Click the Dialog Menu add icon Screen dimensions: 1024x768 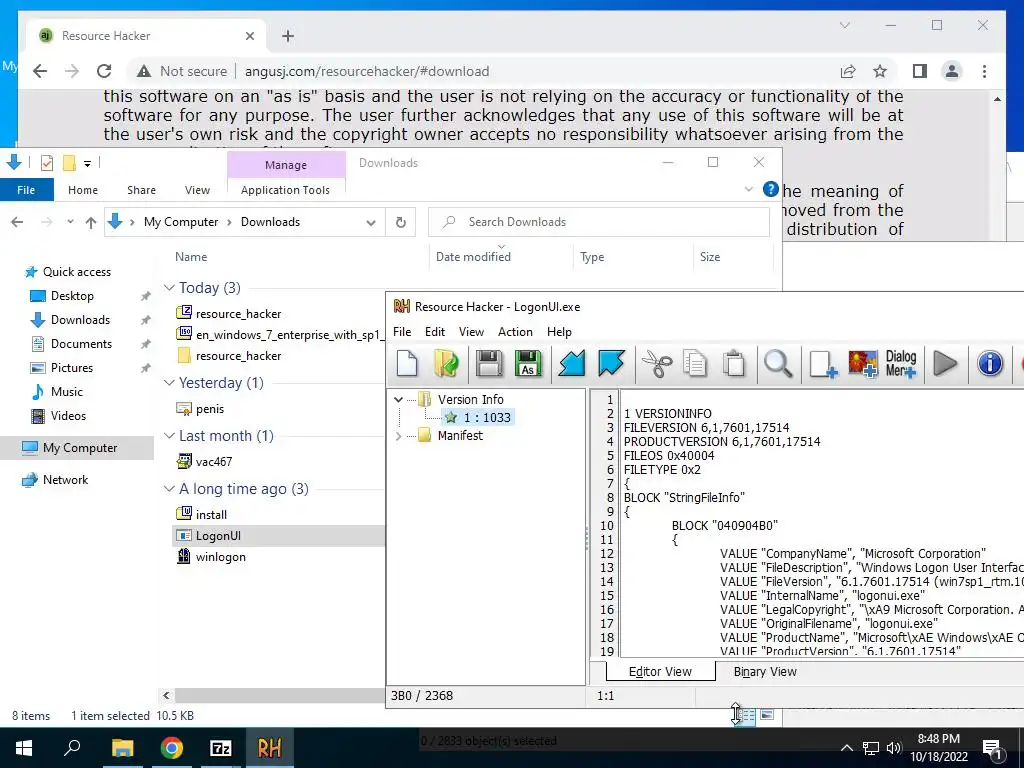pos(901,363)
